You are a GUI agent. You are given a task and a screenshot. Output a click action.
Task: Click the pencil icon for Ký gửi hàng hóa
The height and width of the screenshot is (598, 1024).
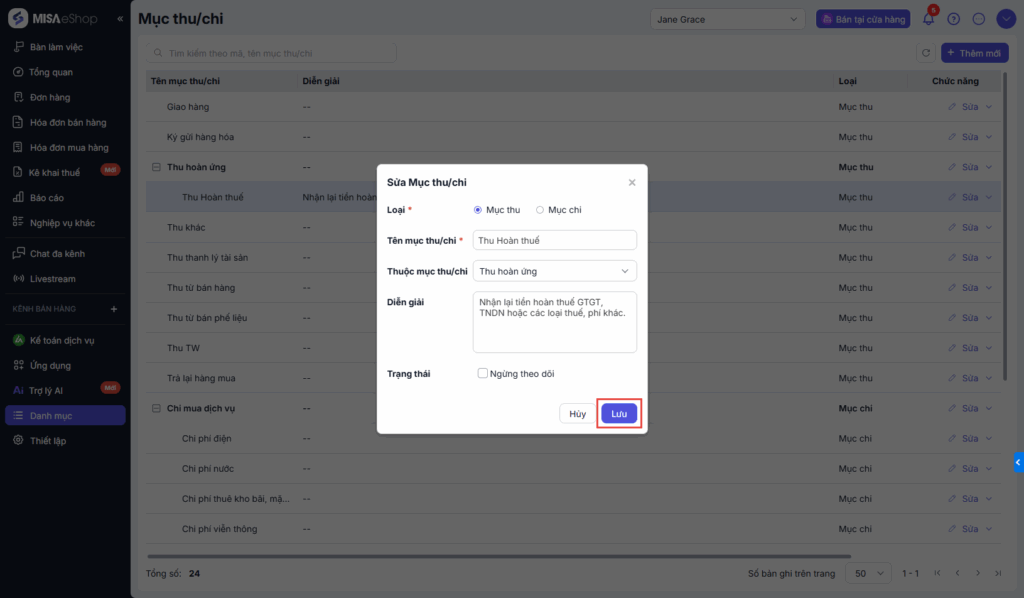[952, 137]
